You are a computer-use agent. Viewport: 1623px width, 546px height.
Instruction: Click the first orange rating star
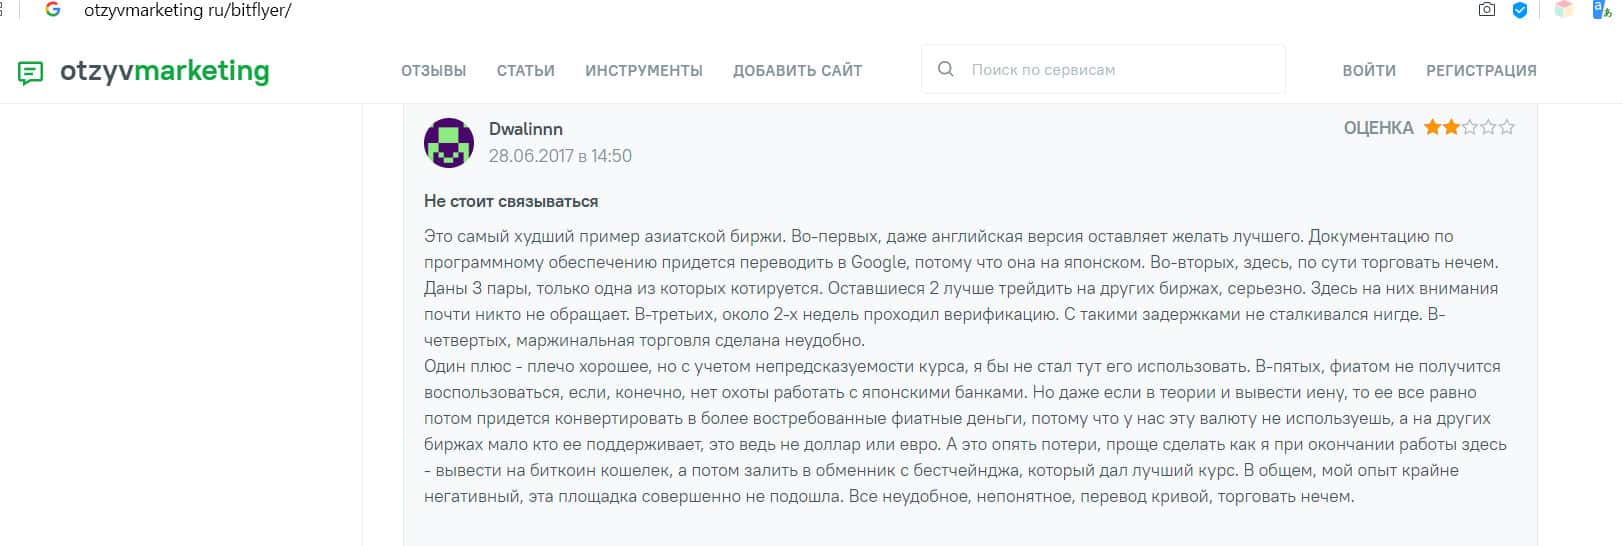click(1432, 127)
